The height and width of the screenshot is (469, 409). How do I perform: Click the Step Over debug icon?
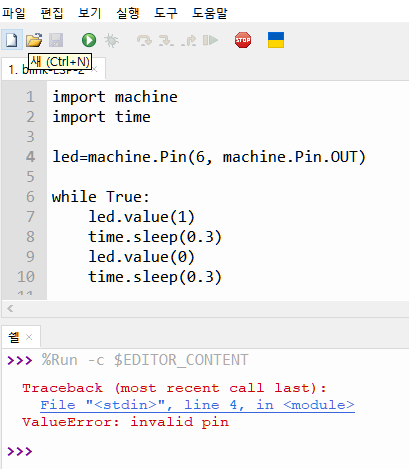click(x=144, y=40)
